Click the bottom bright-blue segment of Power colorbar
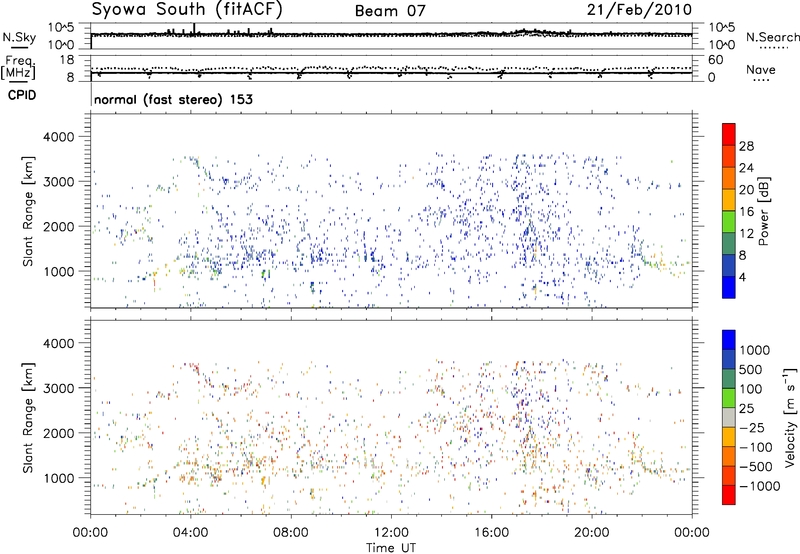The image size is (800, 554). tap(729, 287)
